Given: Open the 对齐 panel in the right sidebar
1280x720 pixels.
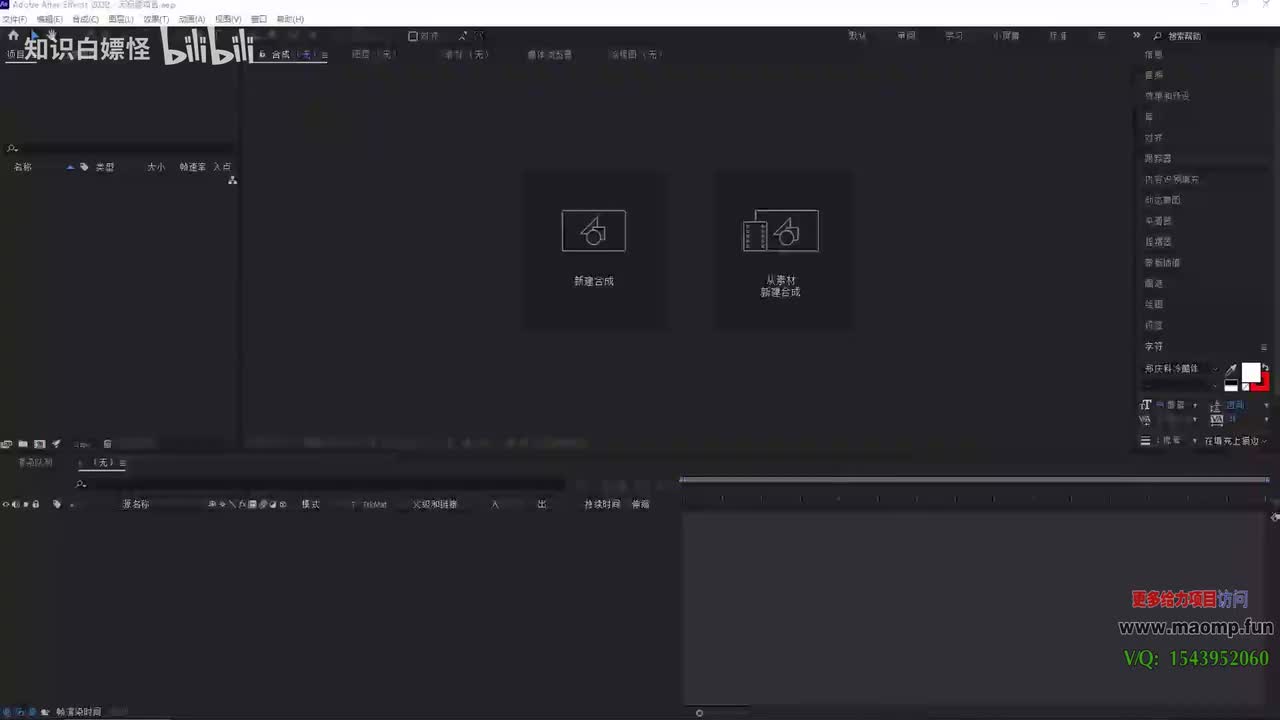Looking at the screenshot, I should click(1154, 138).
